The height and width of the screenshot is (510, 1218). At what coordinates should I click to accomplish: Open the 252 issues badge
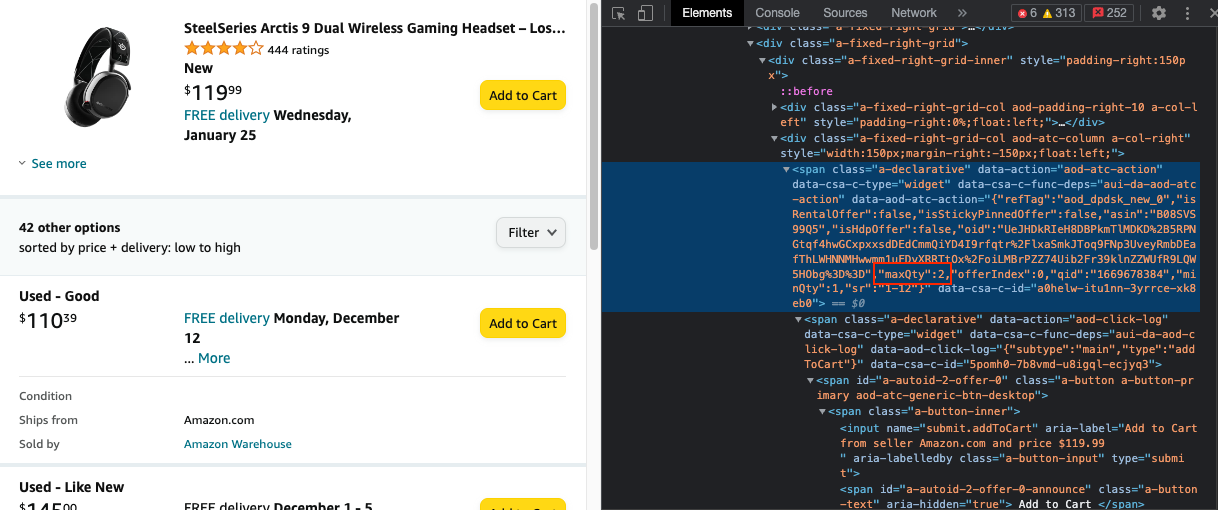pyautogui.click(x=1111, y=13)
